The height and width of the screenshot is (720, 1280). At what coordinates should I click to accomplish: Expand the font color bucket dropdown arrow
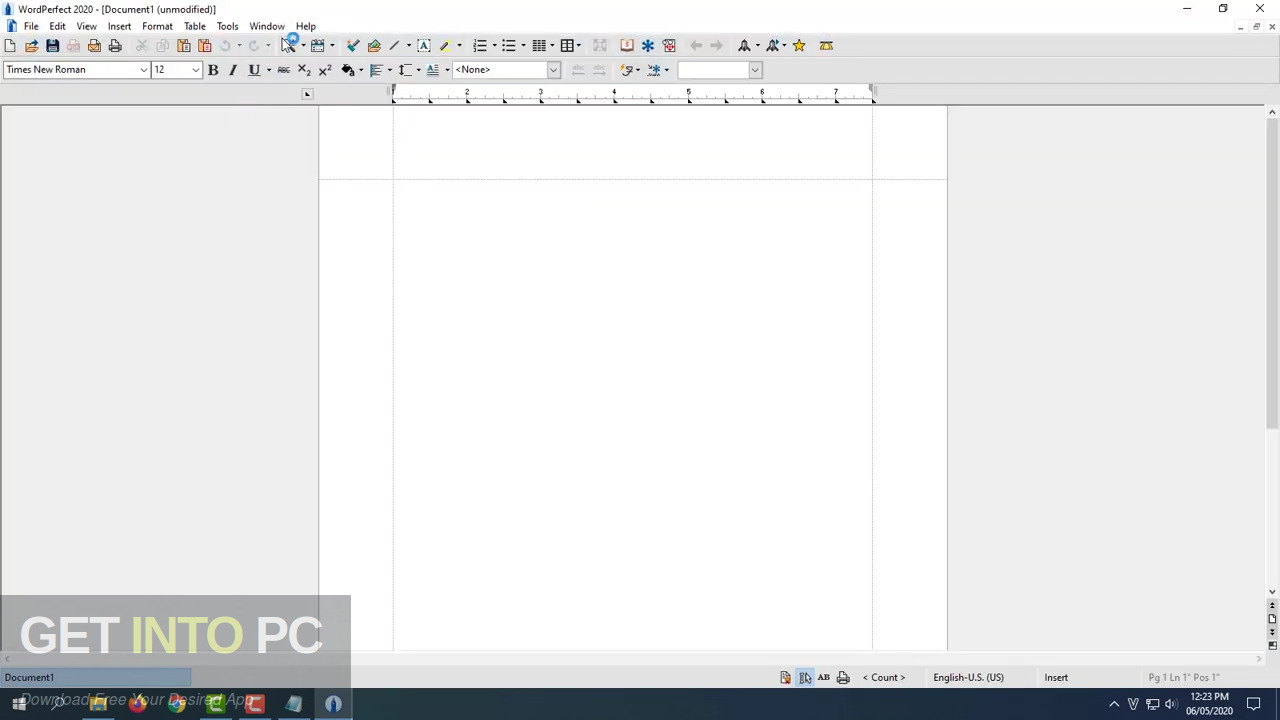pos(360,70)
